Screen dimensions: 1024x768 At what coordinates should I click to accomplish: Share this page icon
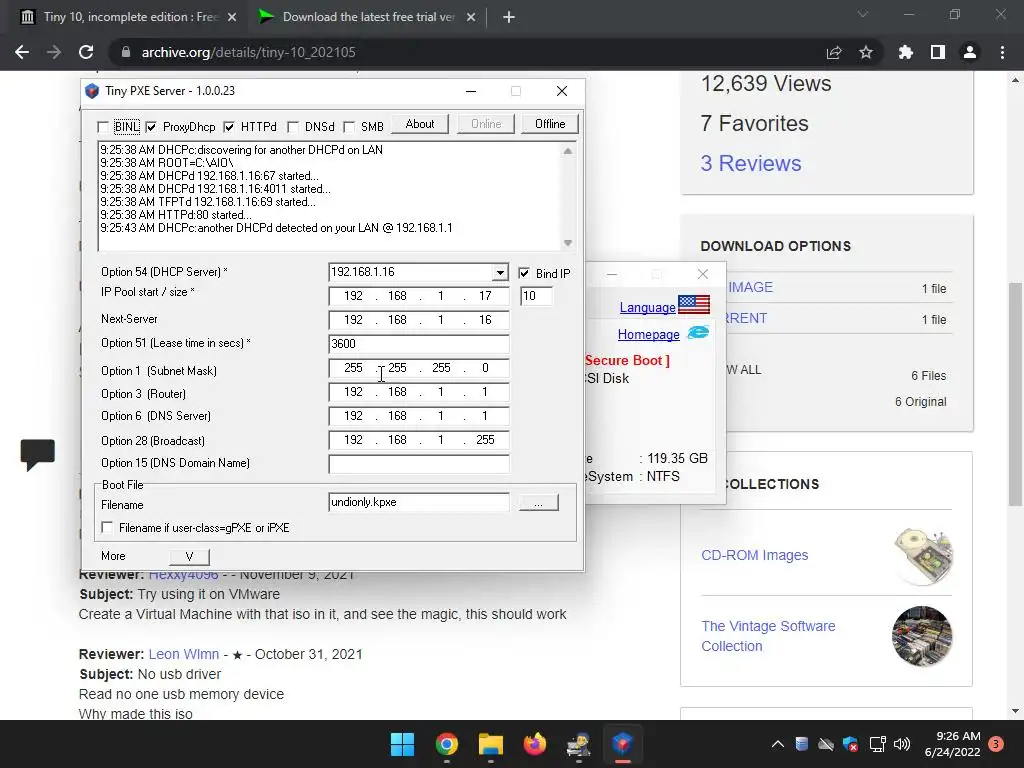(x=834, y=52)
